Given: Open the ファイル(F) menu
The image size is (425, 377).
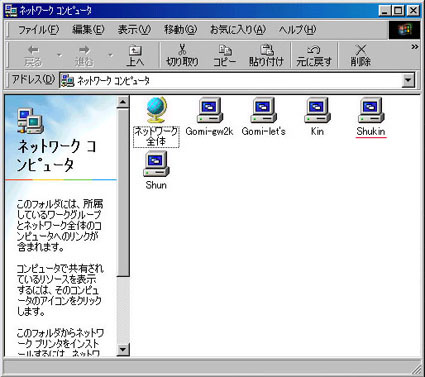Looking at the screenshot, I should coord(38,30).
